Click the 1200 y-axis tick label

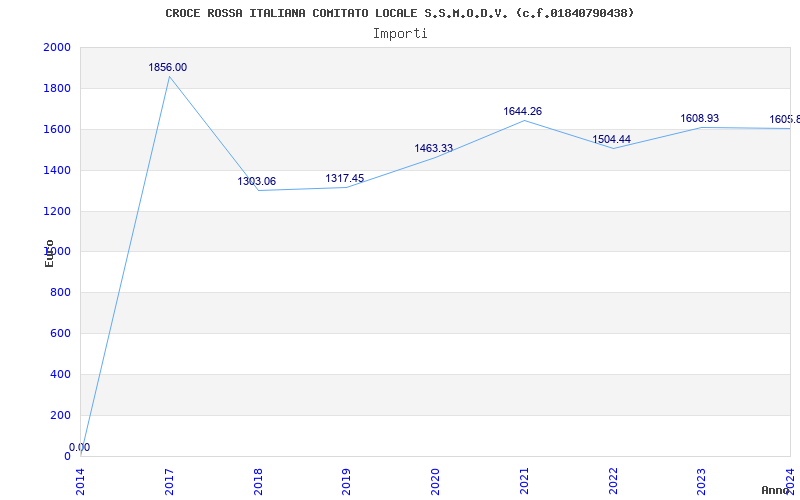pyautogui.click(x=57, y=211)
